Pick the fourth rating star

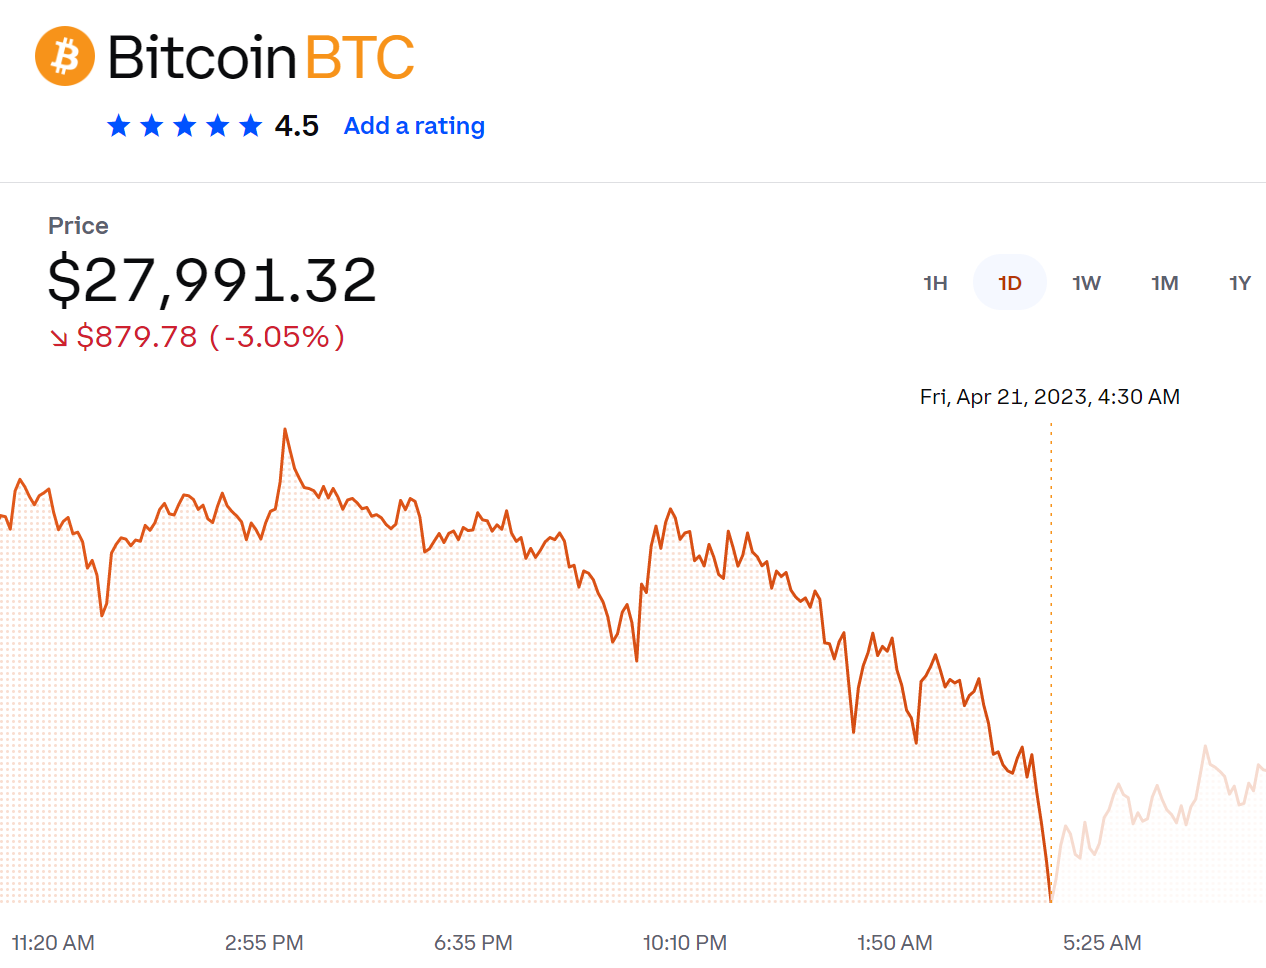218,126
